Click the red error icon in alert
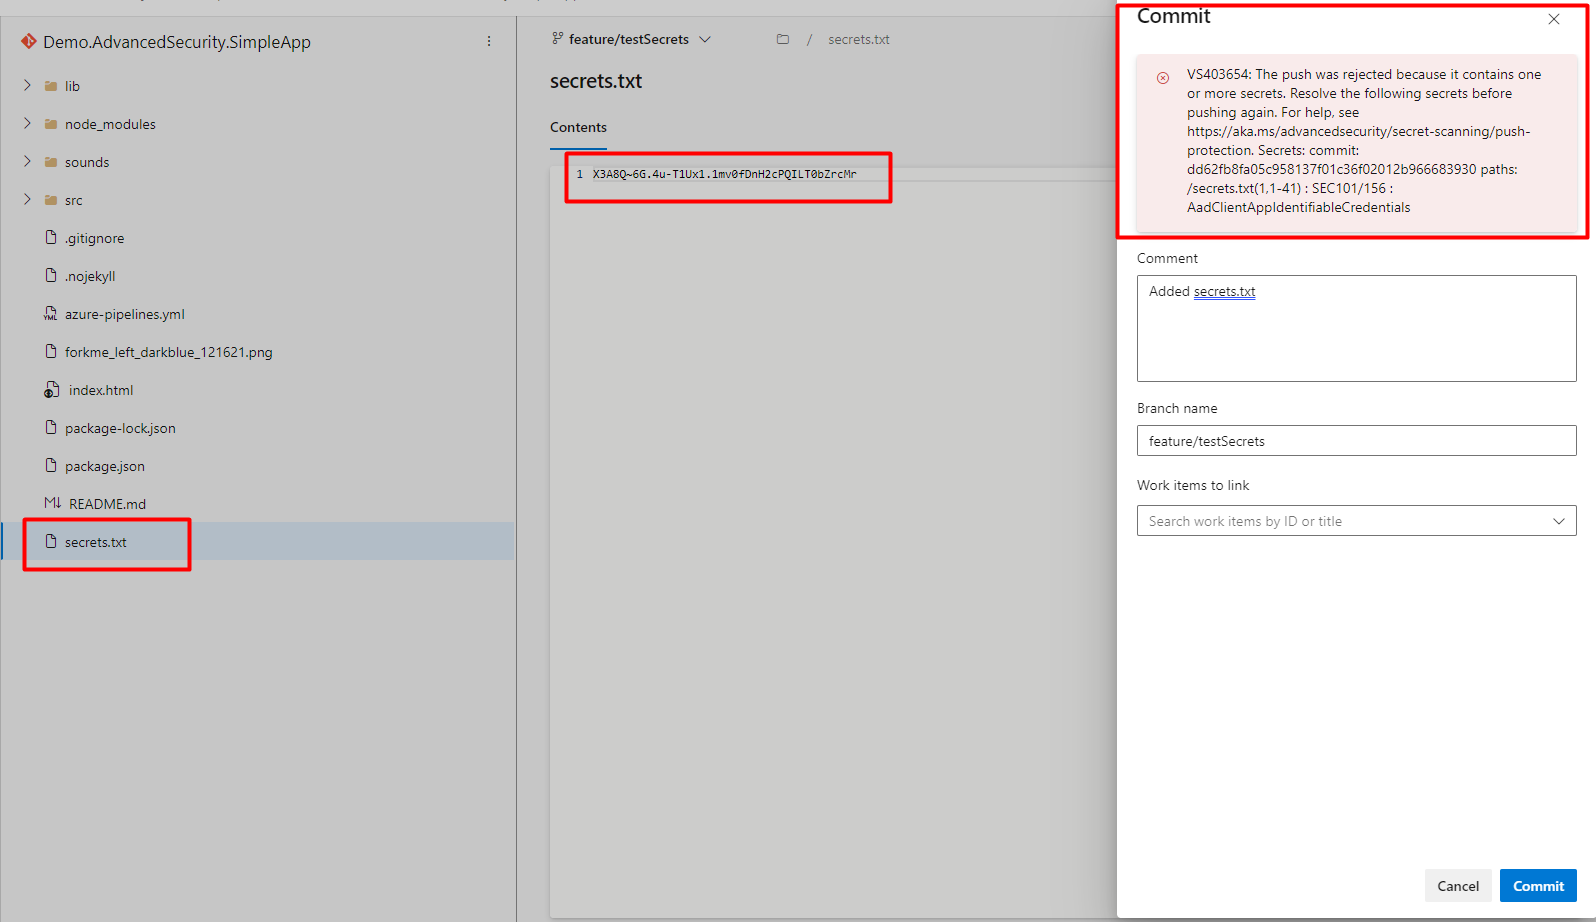Image resolution: width=1596 pixels, height=922 pixels. pyautogui.click(x=1163, y=78)
